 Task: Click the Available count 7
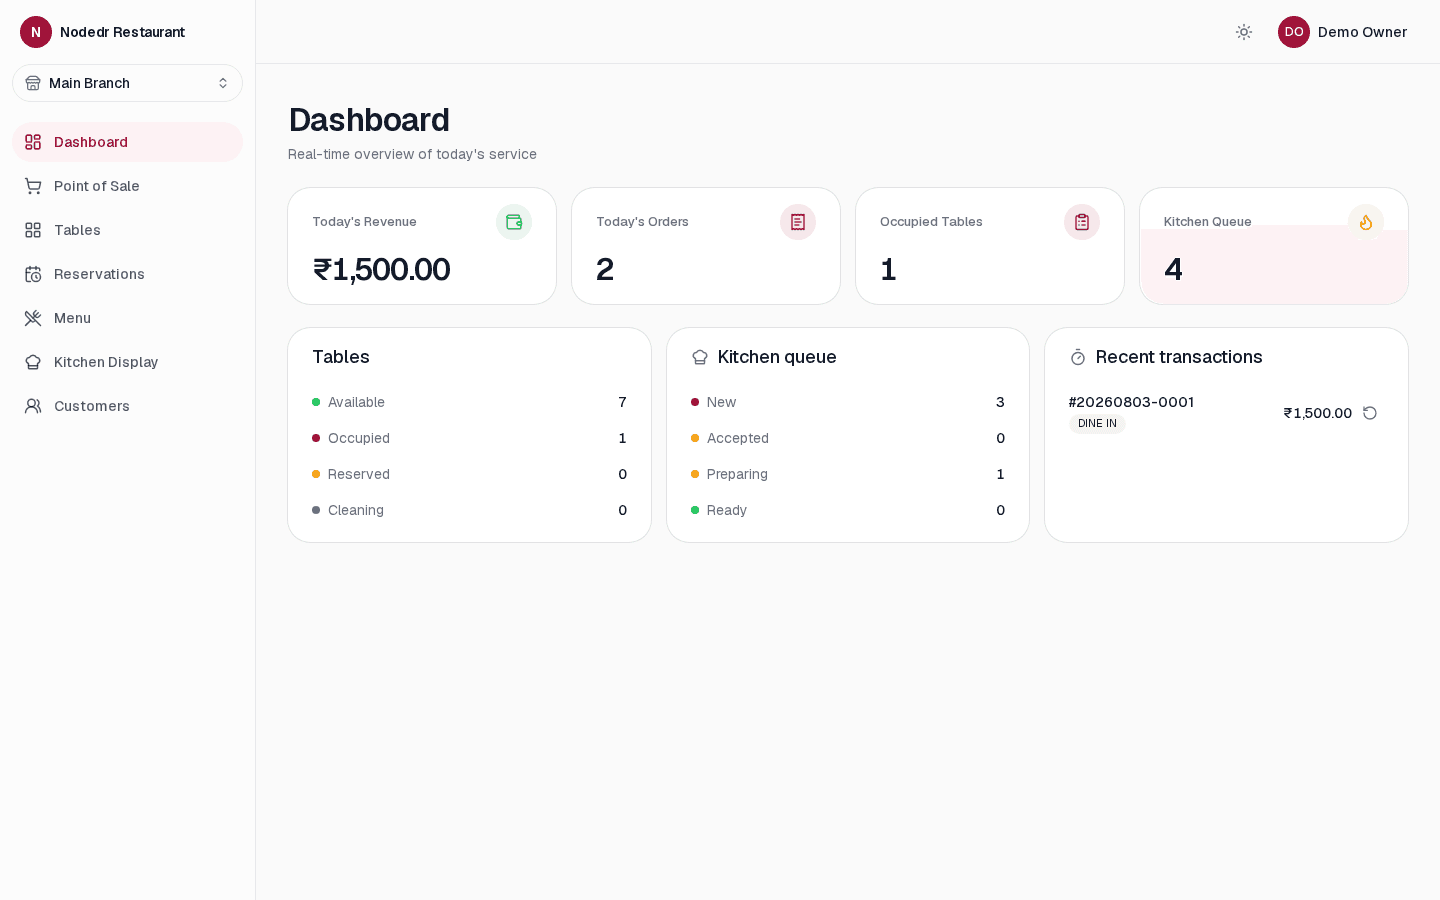[622, 402]
